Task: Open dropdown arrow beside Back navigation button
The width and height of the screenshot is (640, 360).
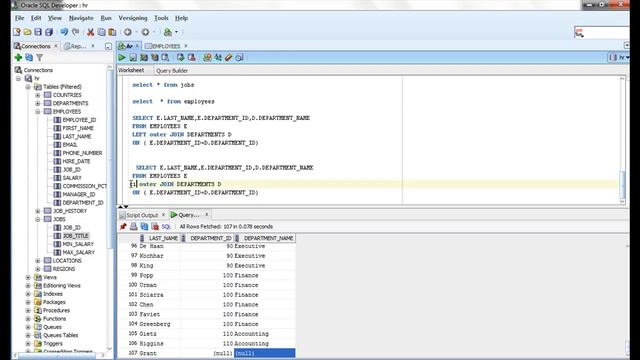Action: (x=136, y=32)
